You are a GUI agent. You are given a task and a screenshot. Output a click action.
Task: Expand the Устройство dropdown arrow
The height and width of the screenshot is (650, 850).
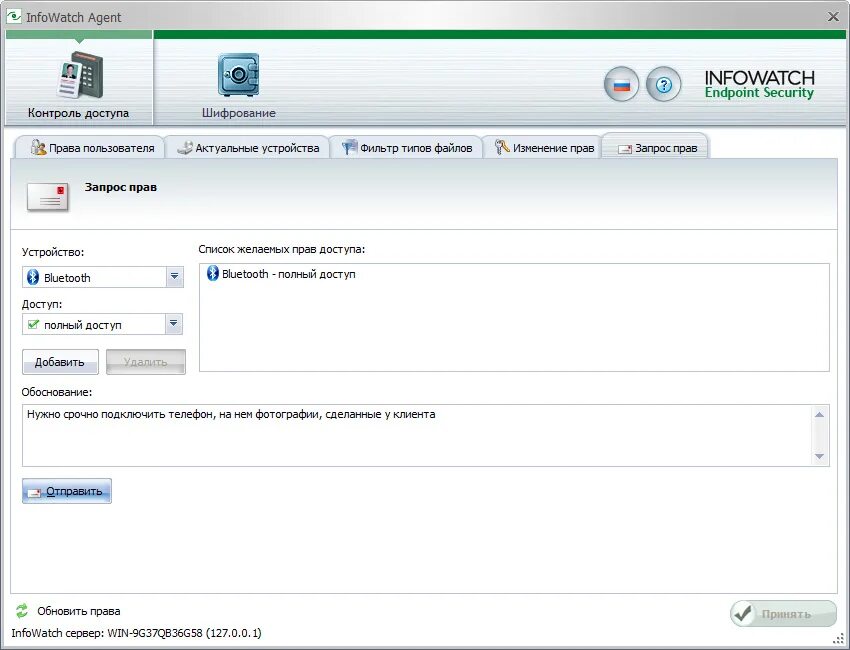[174, 276]
